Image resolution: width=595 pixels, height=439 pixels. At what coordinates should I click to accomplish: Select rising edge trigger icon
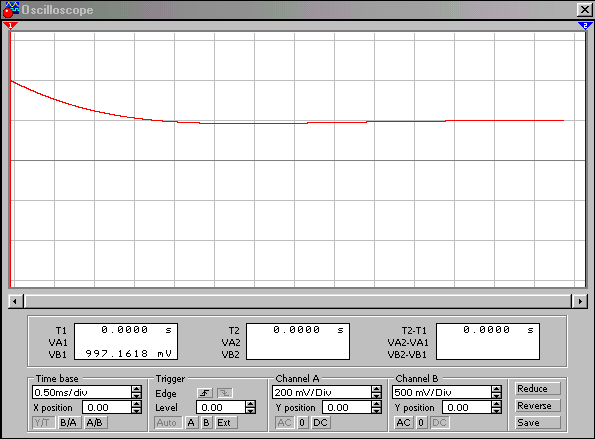coord(205,393)
